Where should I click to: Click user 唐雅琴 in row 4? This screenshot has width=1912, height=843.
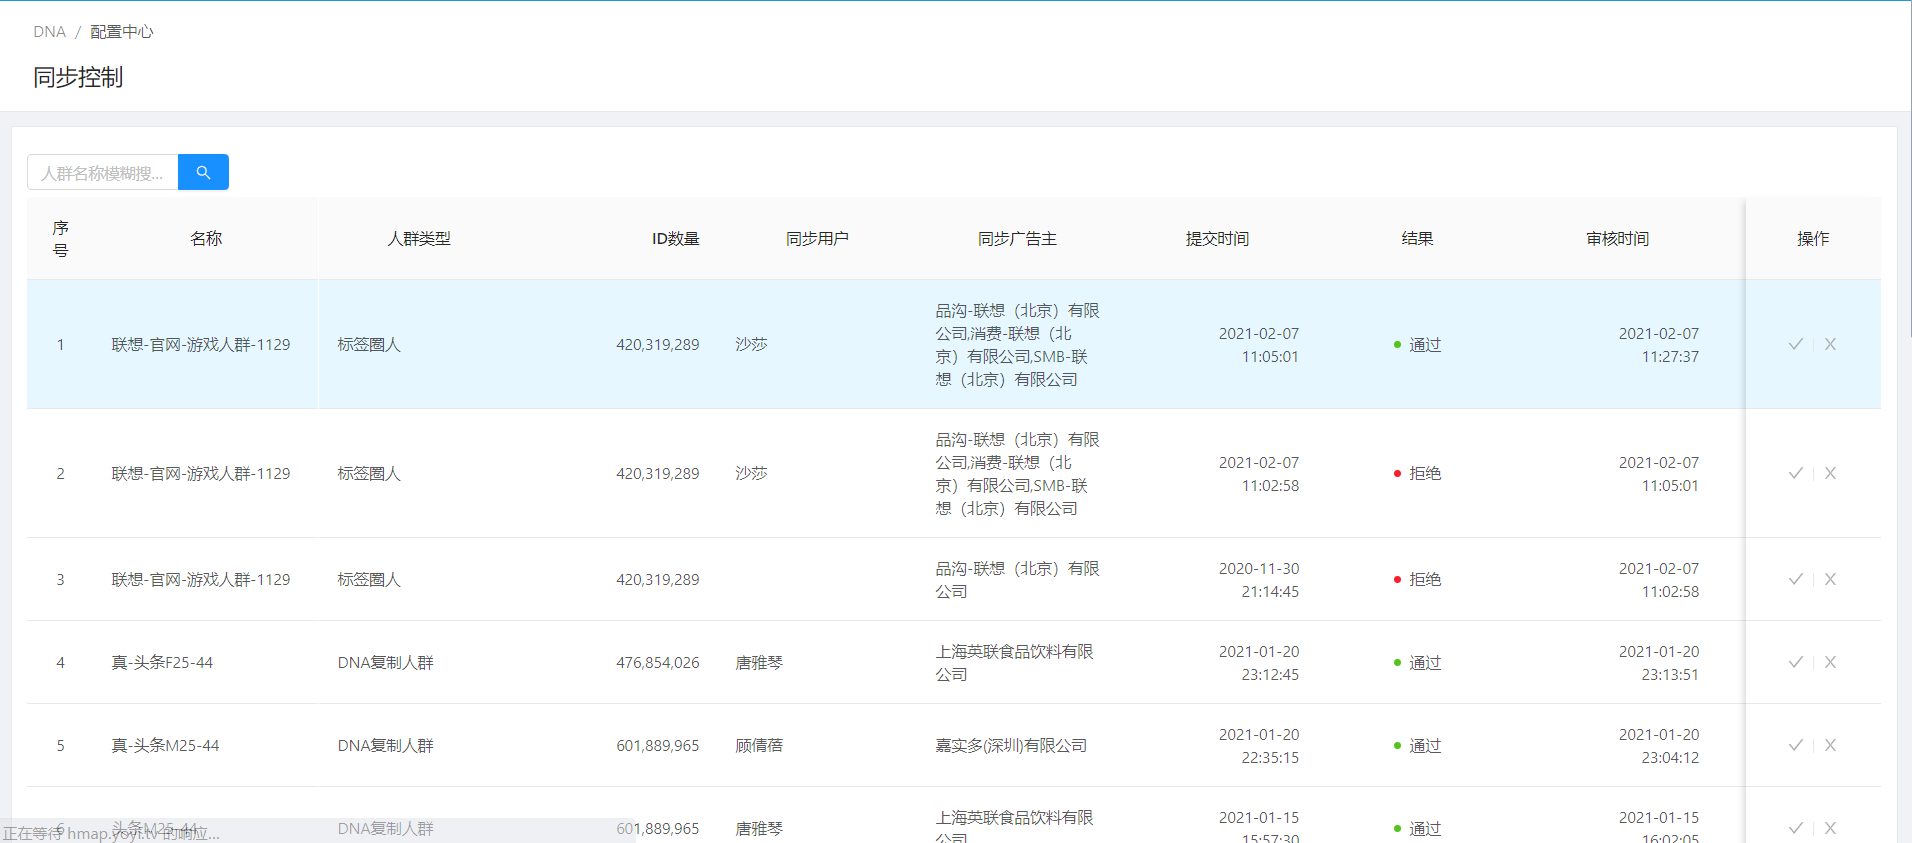tap(759, 662)
